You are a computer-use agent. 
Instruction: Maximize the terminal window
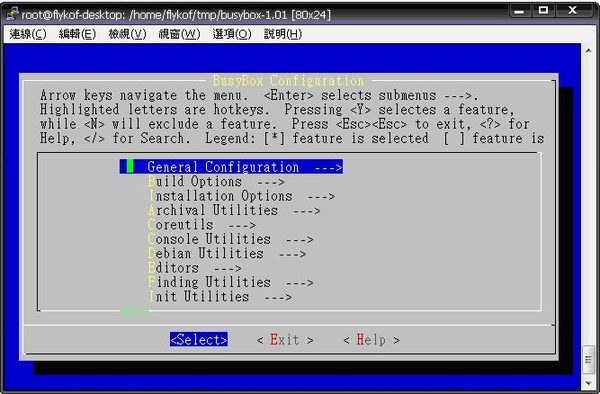tap(543, 11)
